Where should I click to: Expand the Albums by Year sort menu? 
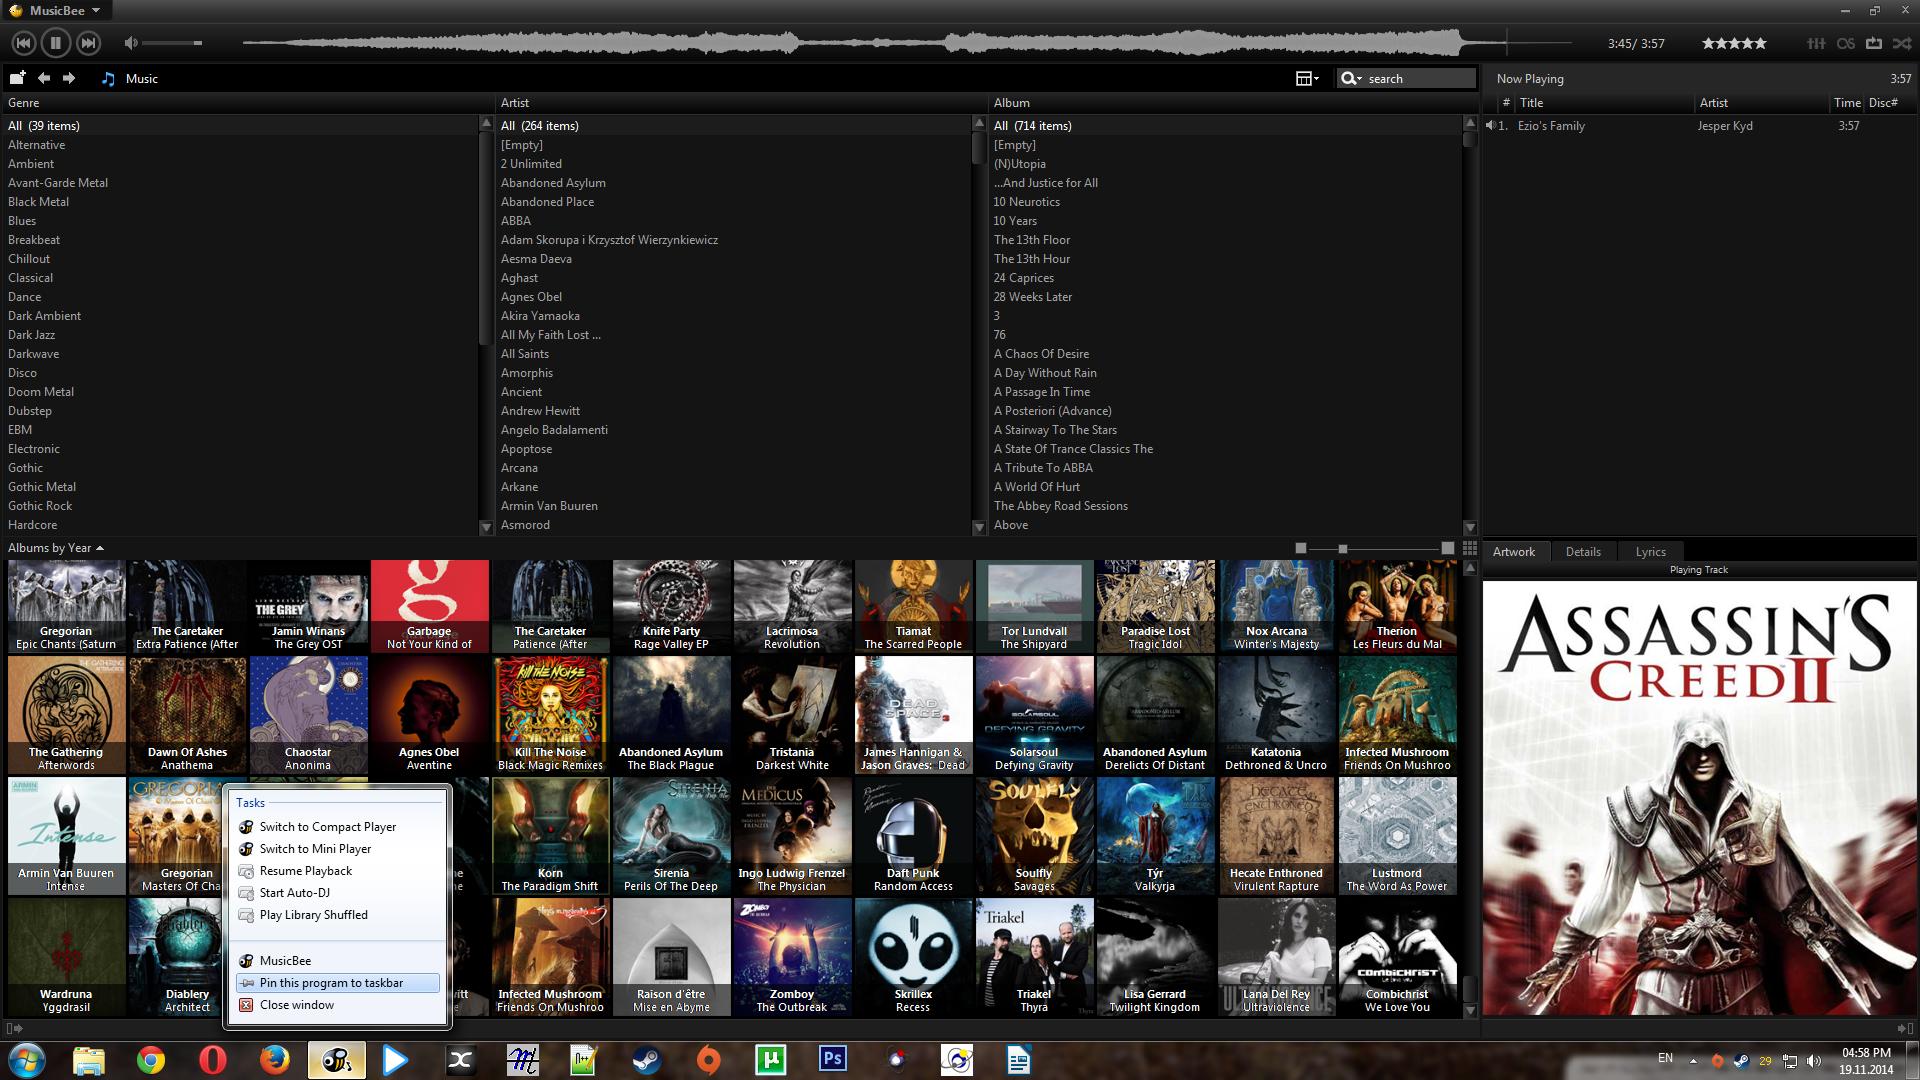coord(56,548)
